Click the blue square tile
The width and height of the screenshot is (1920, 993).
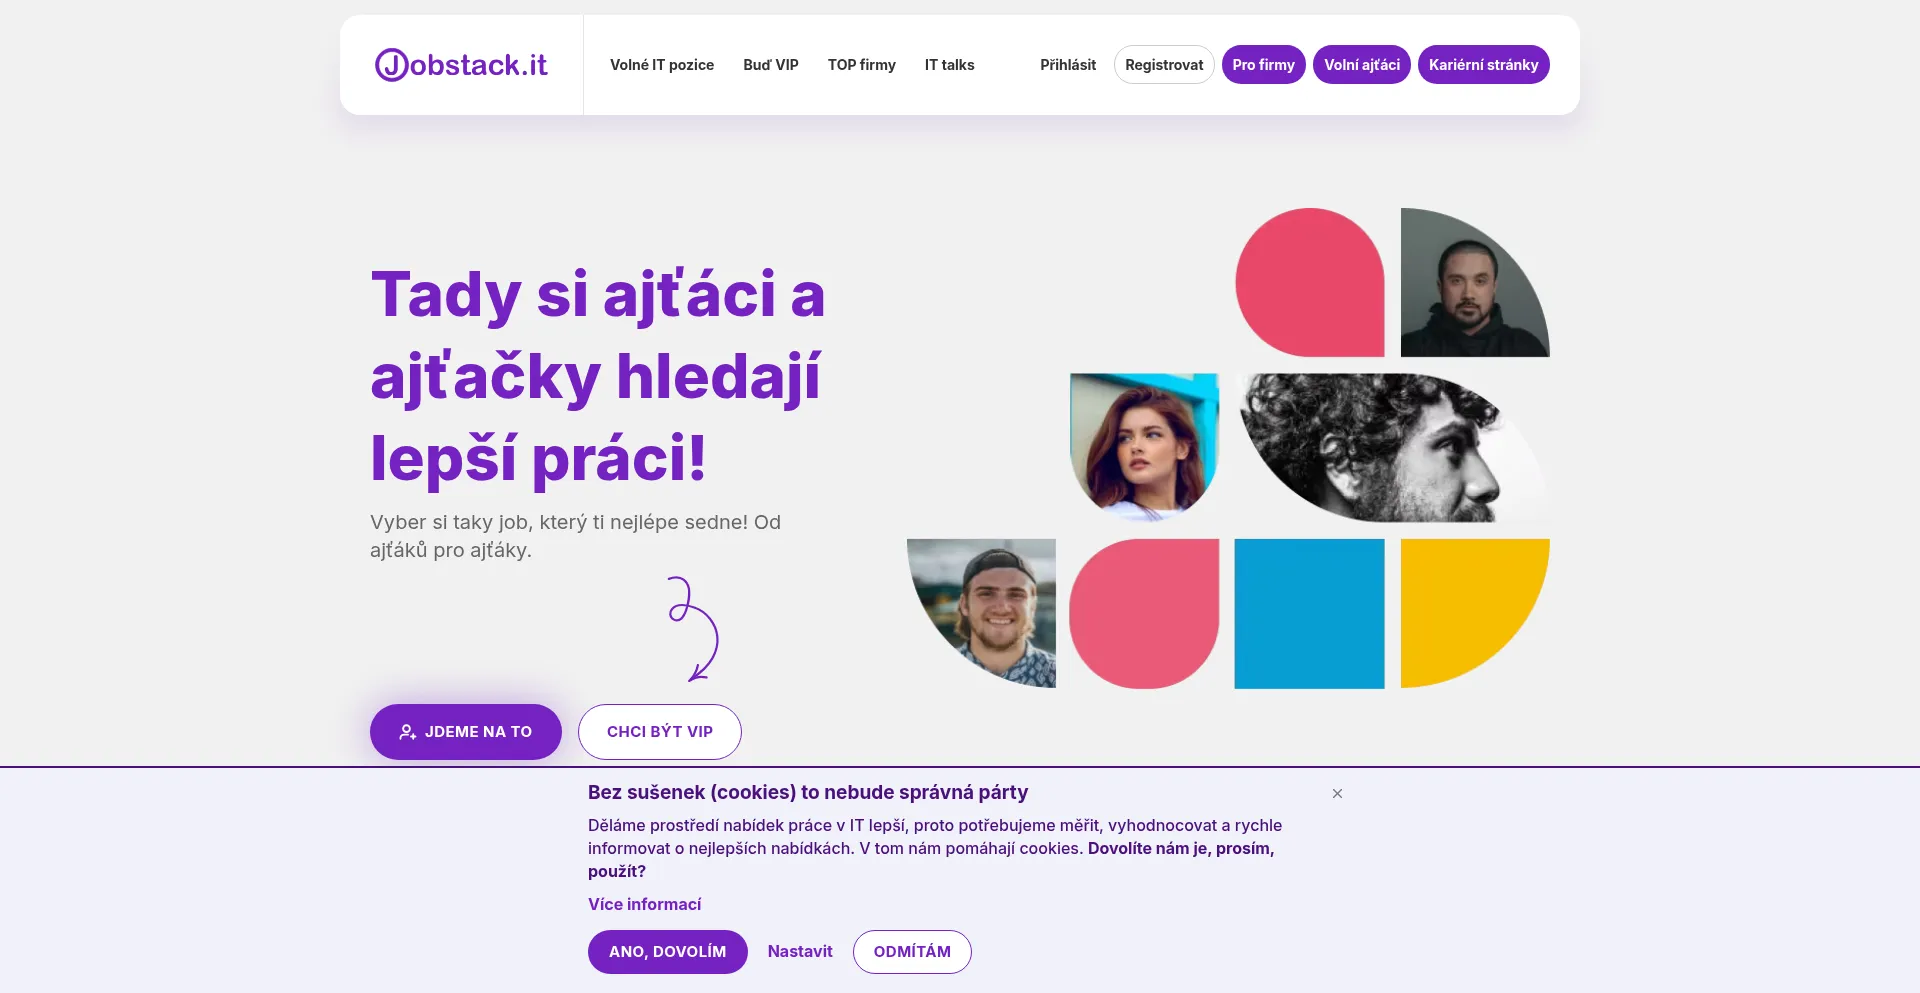pos(1309,614)
